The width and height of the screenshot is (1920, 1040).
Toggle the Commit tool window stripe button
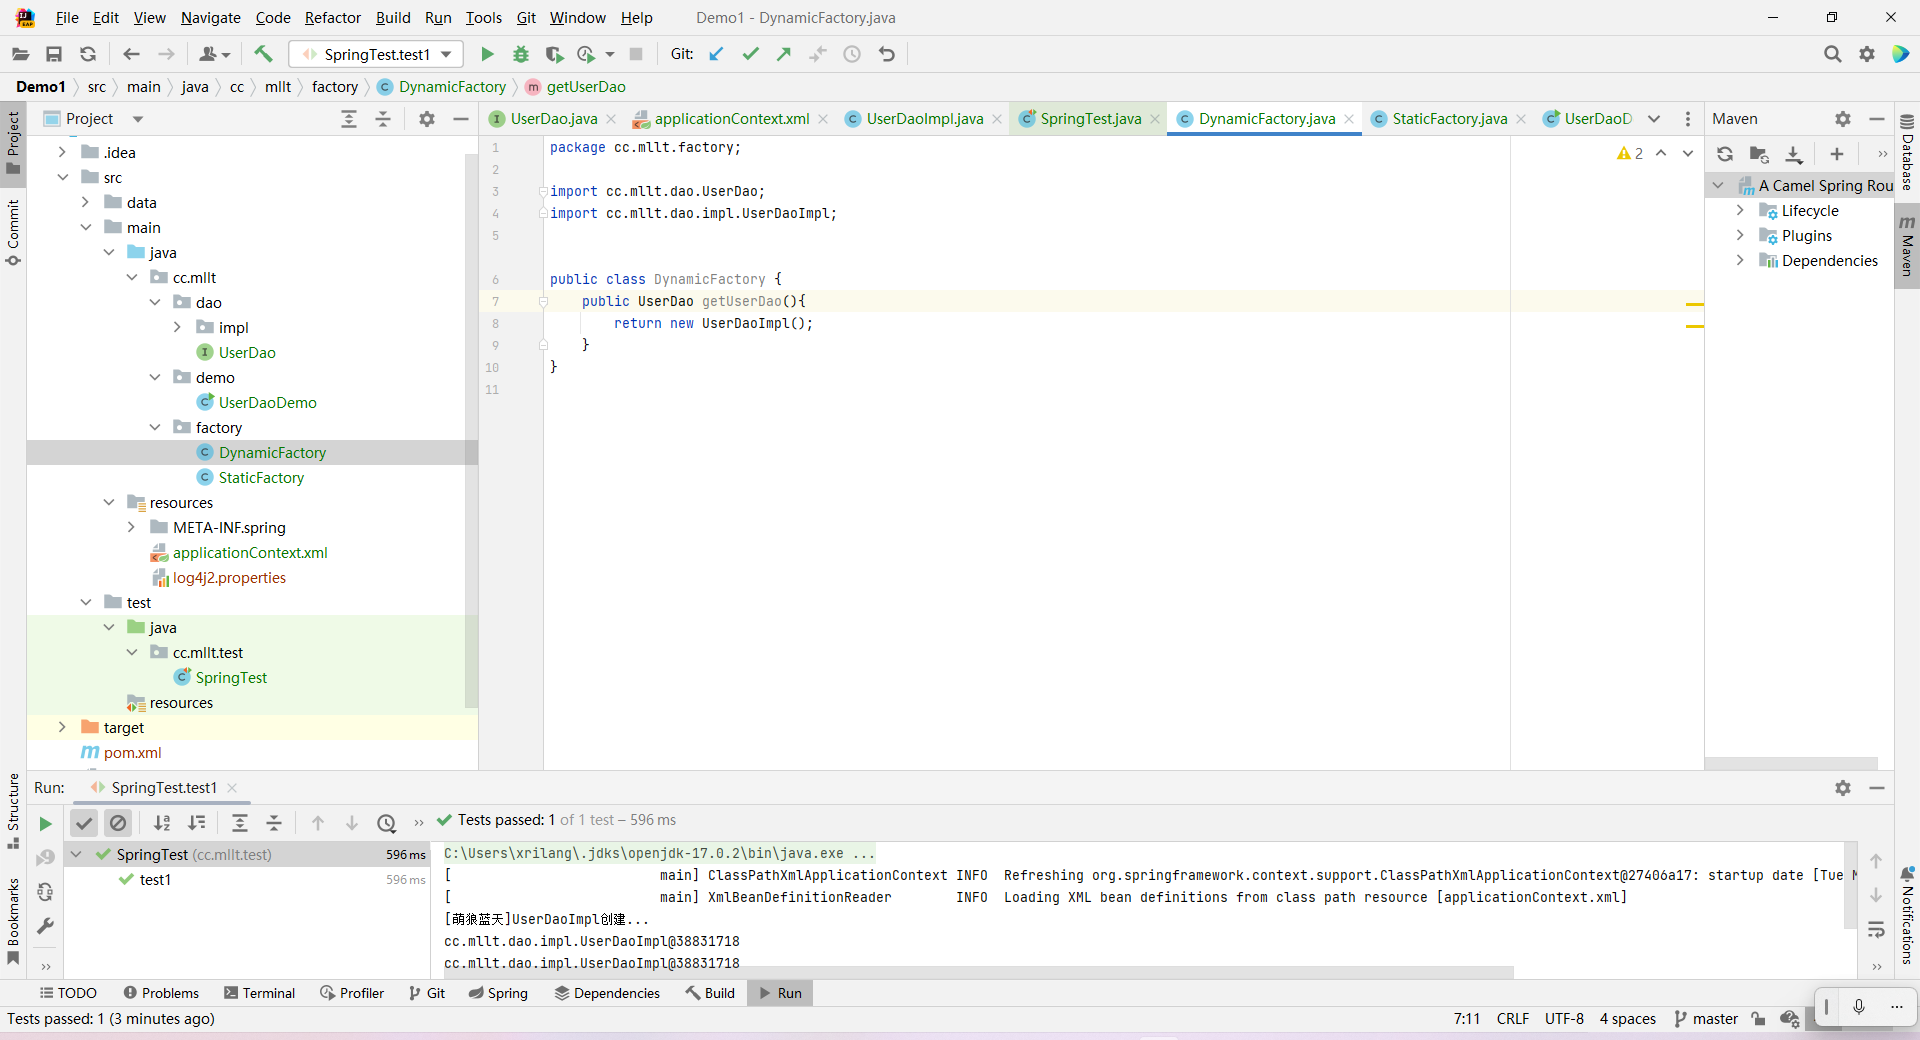pos(13,233)
